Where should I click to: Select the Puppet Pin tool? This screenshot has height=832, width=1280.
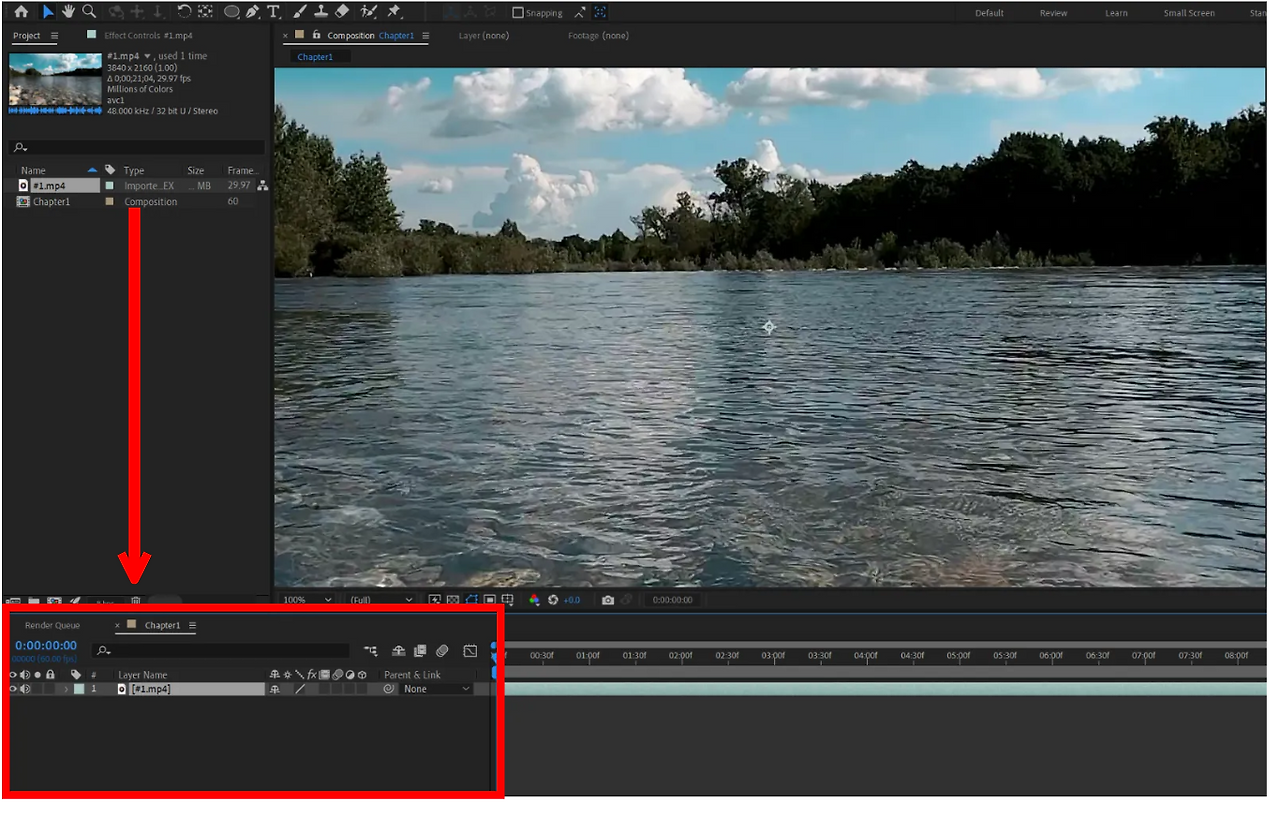(394, 12)
